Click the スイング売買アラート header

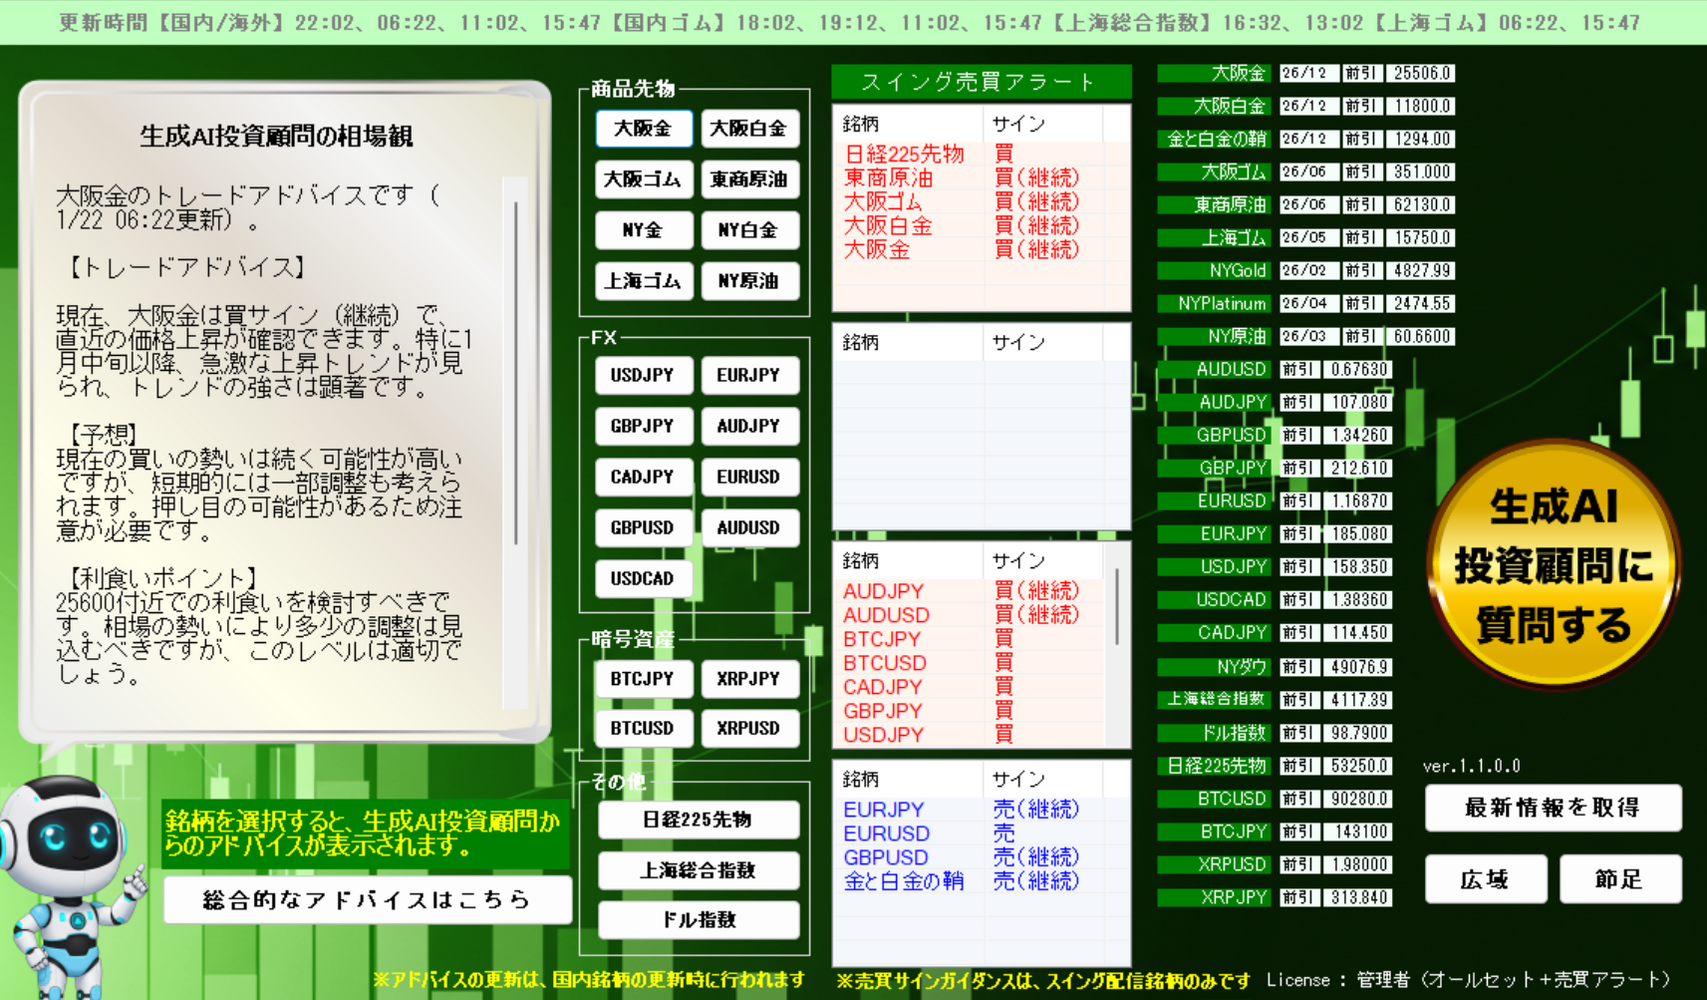pos(981,82)
